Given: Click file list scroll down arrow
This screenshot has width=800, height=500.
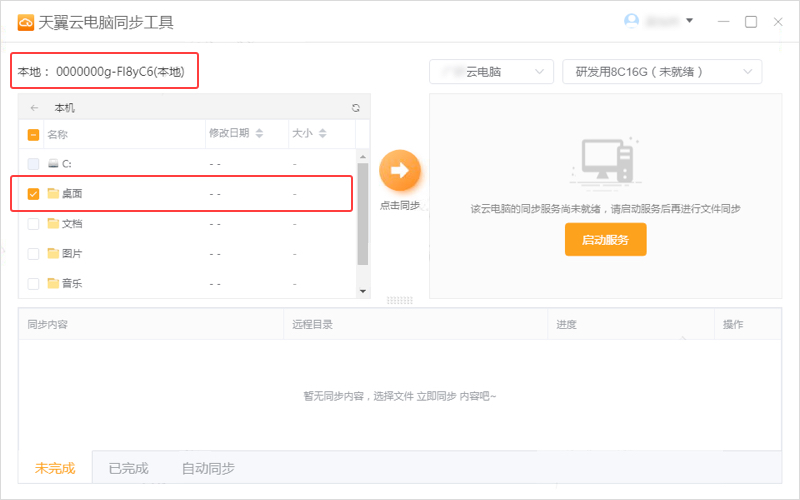Looking at the screenshot, I should pos(363,291).
